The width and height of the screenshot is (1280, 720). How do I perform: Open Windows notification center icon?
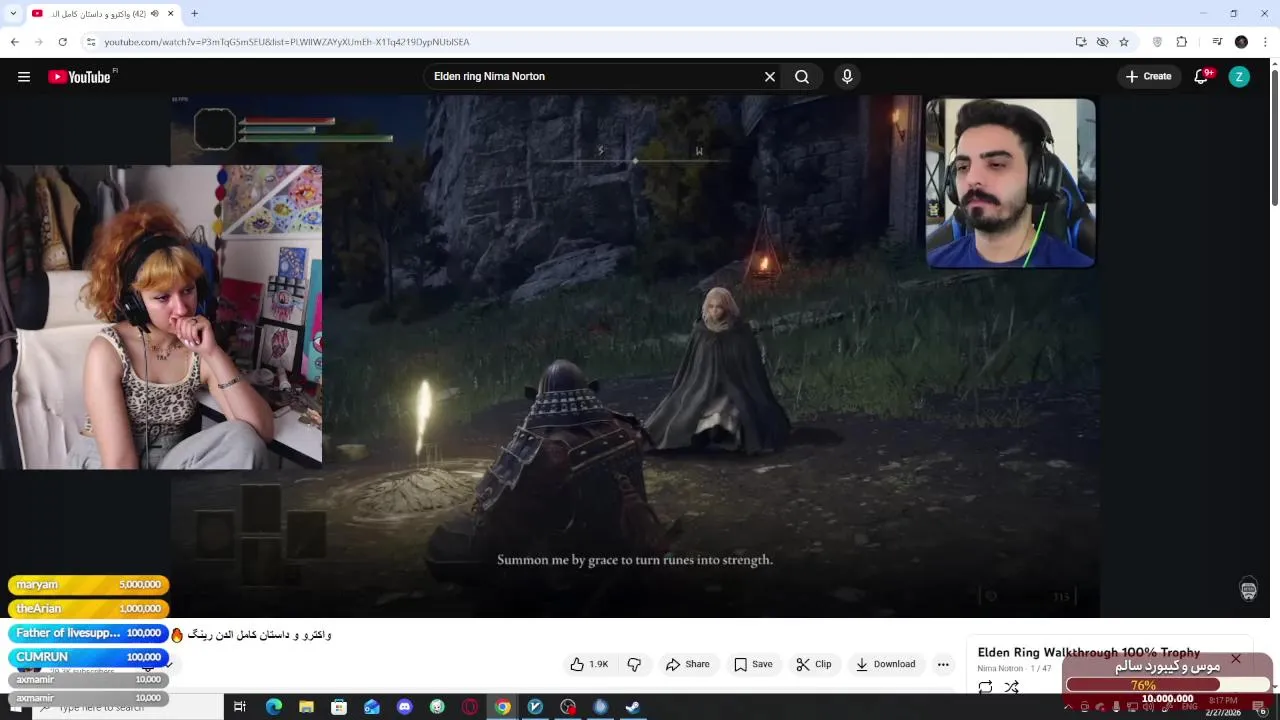[1259, 708]
